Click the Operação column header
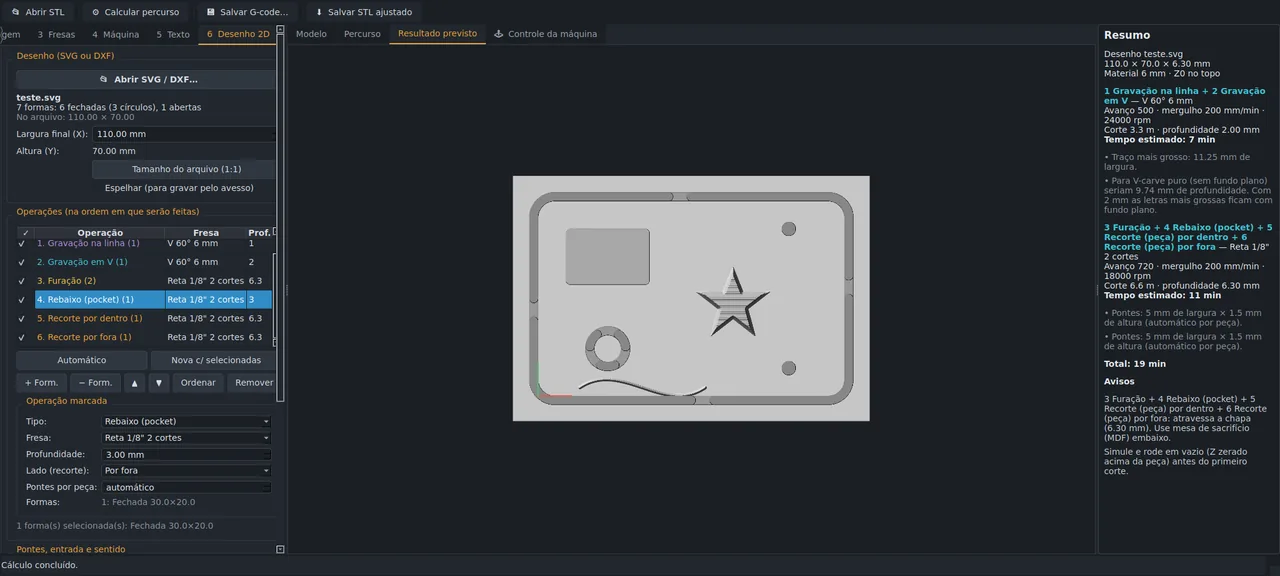The width and height of the screenshot is (1280, 576). (100, 233)
